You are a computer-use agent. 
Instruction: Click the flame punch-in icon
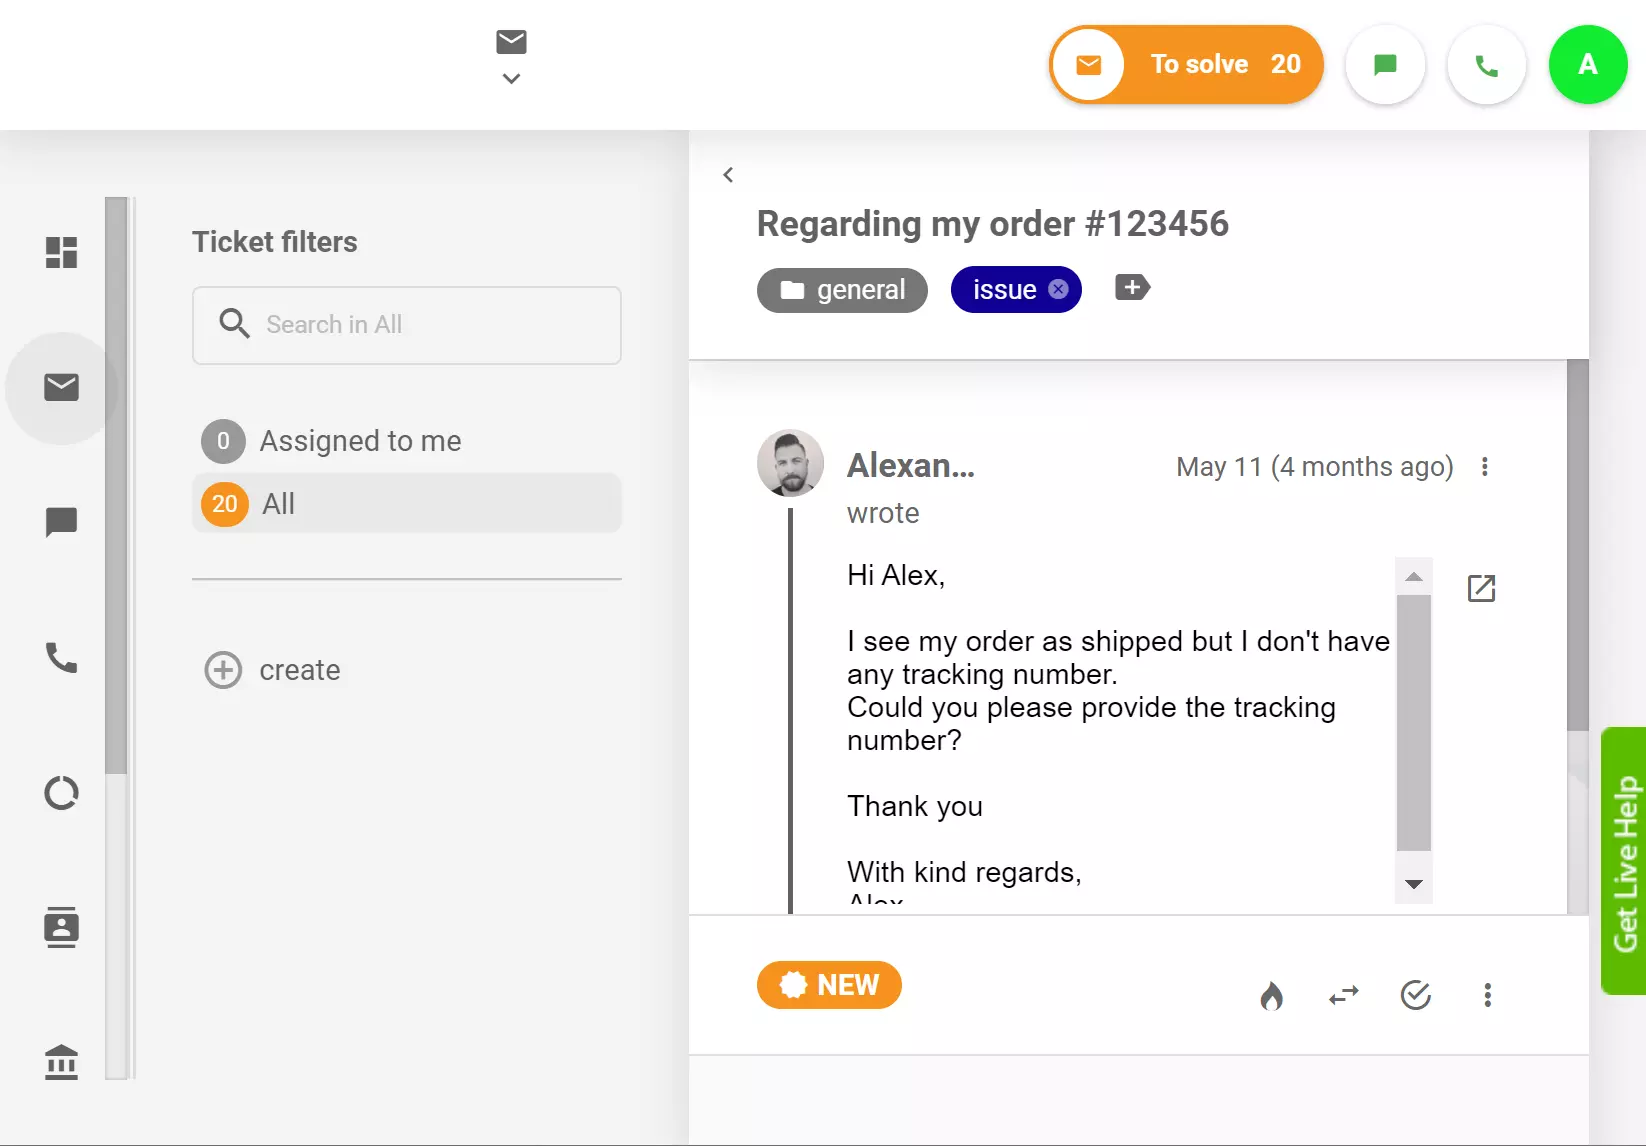[1272, 995]
